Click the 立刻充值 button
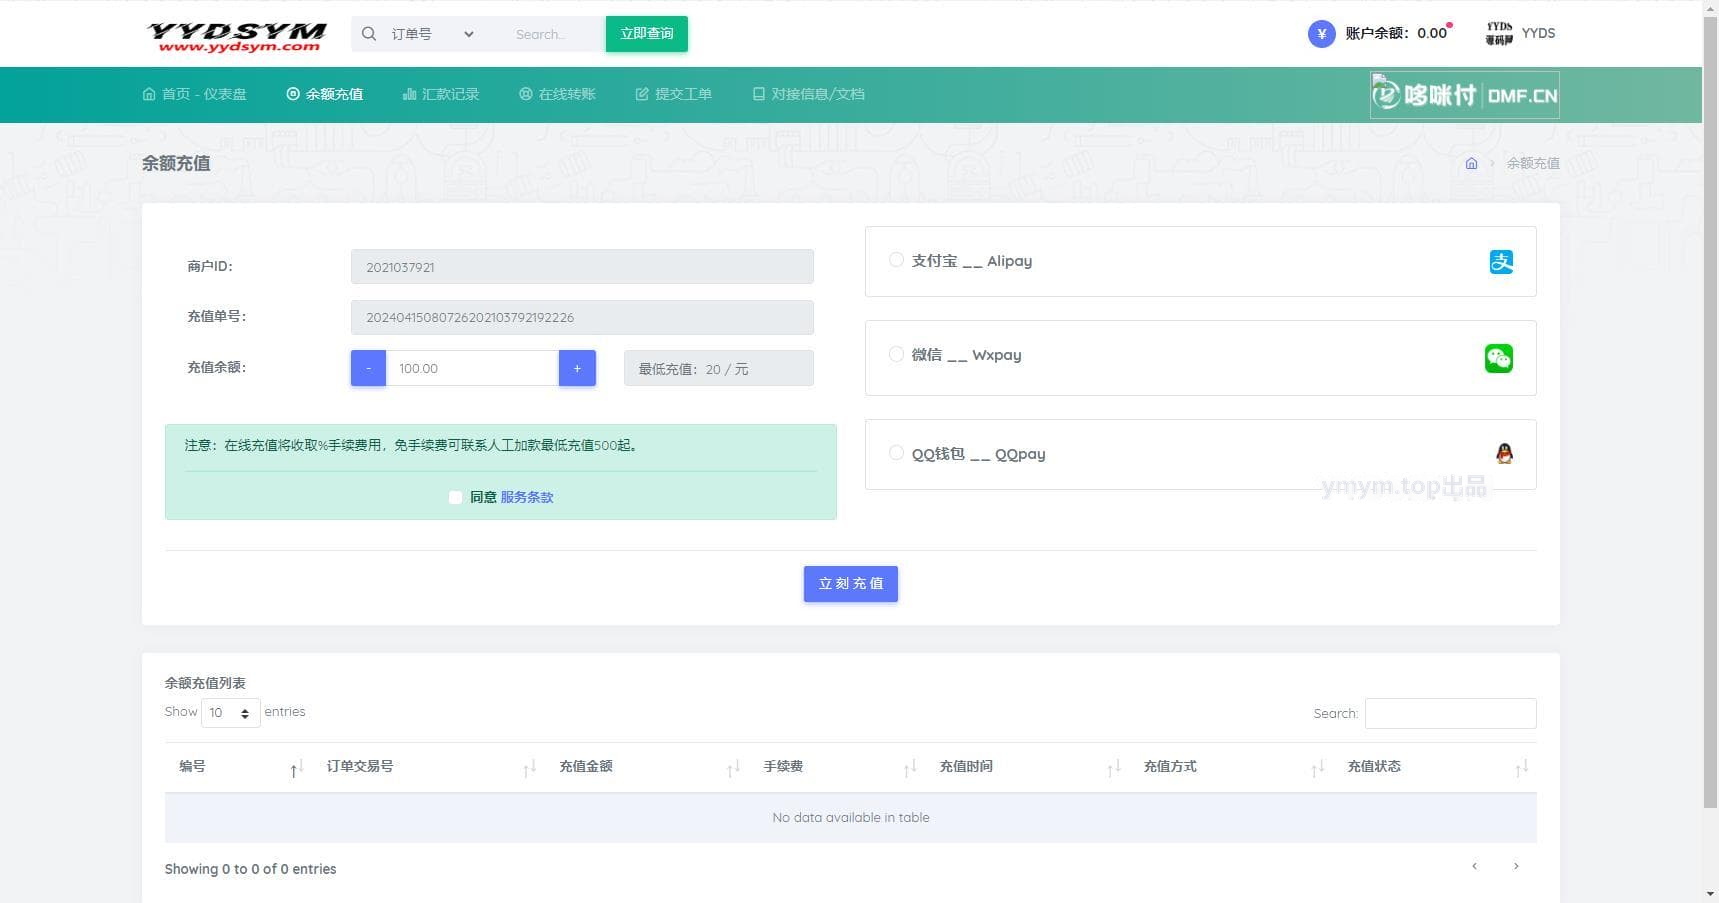The height and width of the screenshot is (903, 1719). [x=851, y=584]
